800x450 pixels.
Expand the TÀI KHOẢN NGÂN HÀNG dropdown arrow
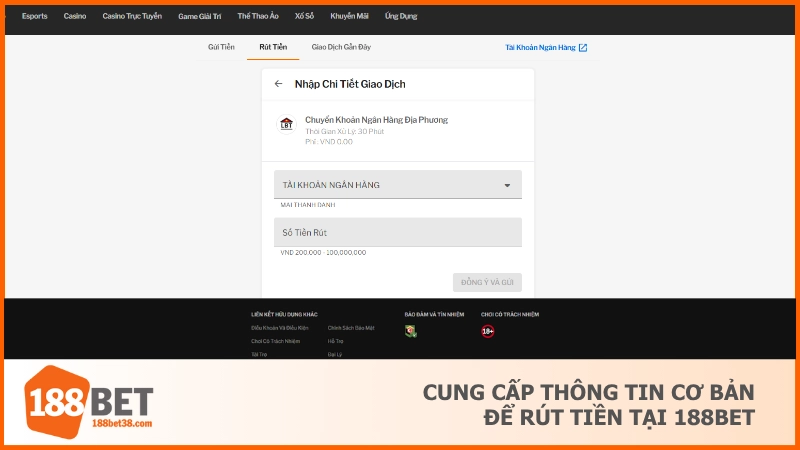[507, 185]
